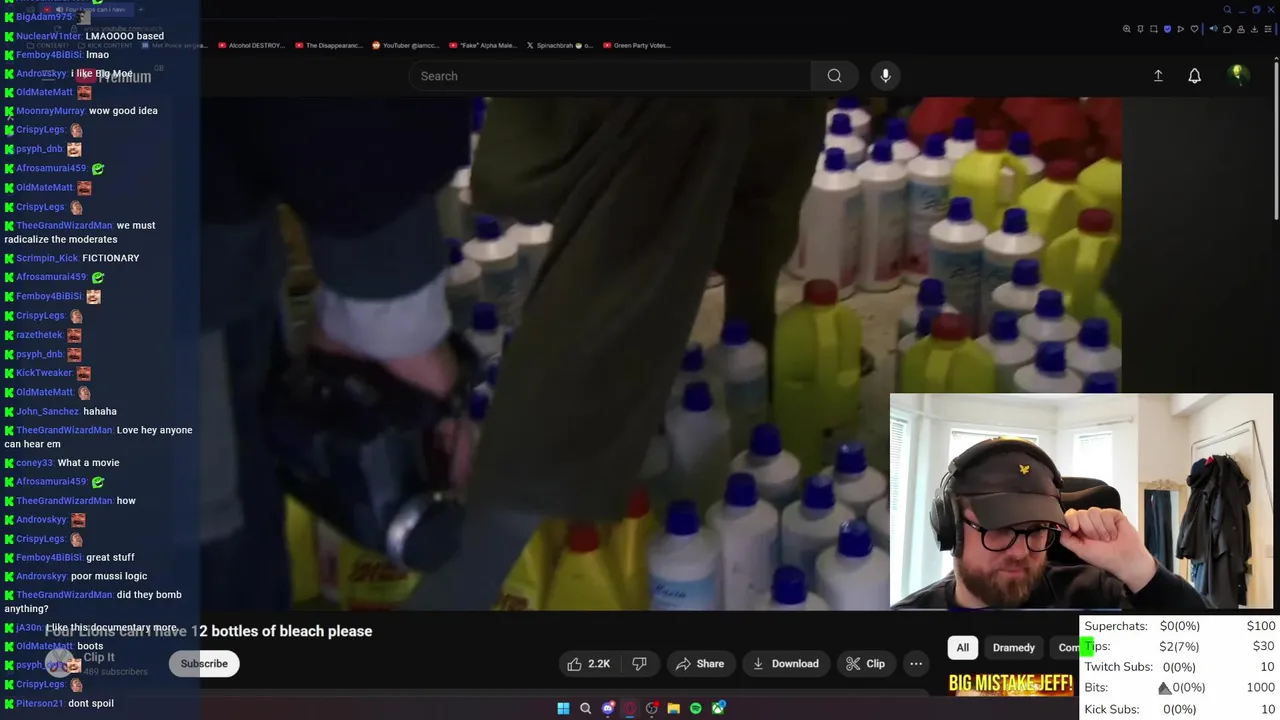
Task: Expand more actions ellipsis under the video
Action: coord(916,663)
